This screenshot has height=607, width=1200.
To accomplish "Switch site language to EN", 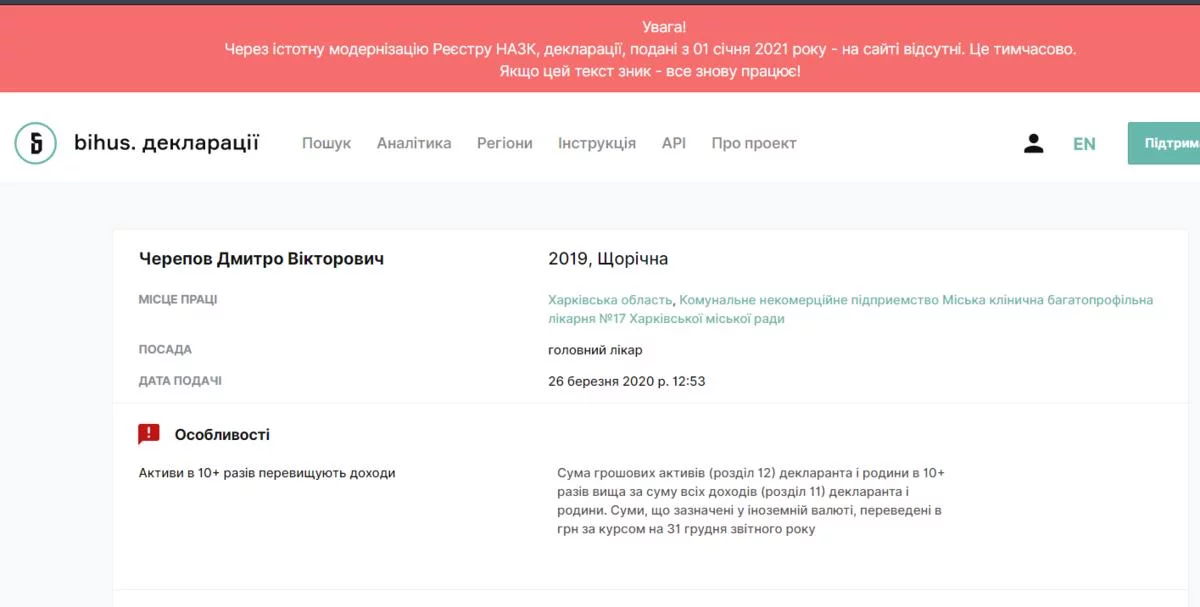I will [1084, 143].
